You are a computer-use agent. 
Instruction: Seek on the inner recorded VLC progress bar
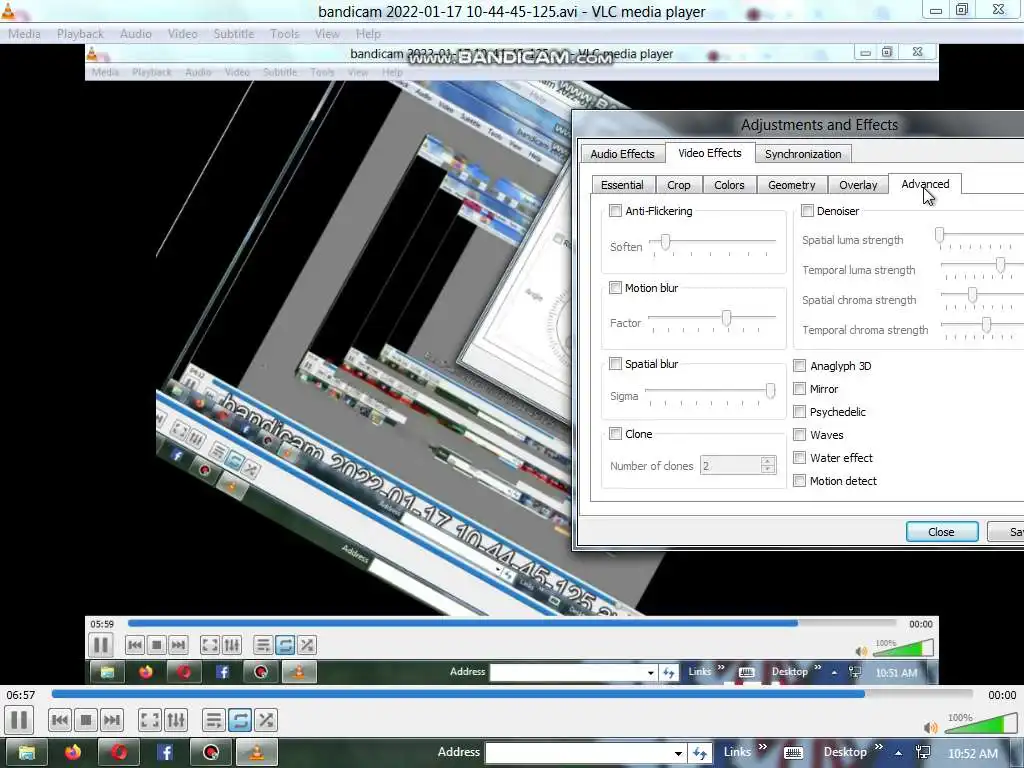513,623
